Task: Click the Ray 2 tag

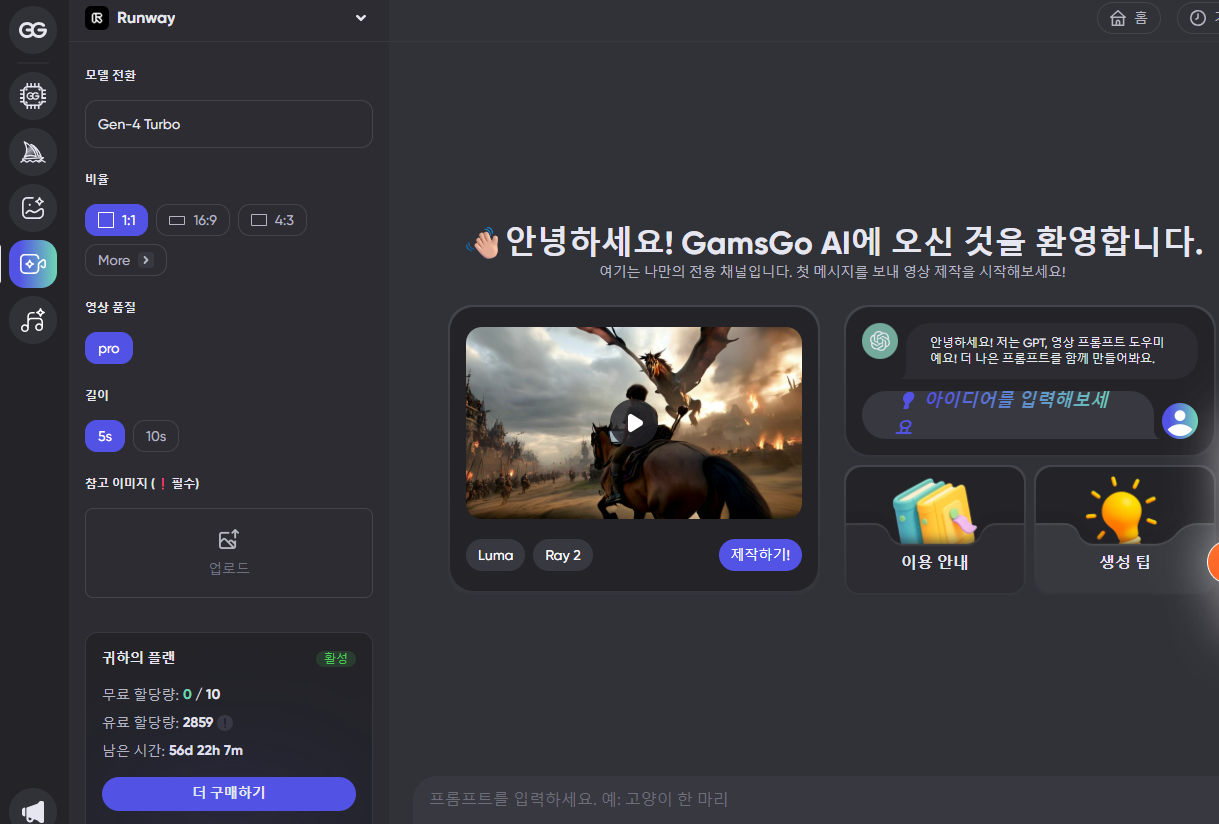Action: click(x=563, y=555)
